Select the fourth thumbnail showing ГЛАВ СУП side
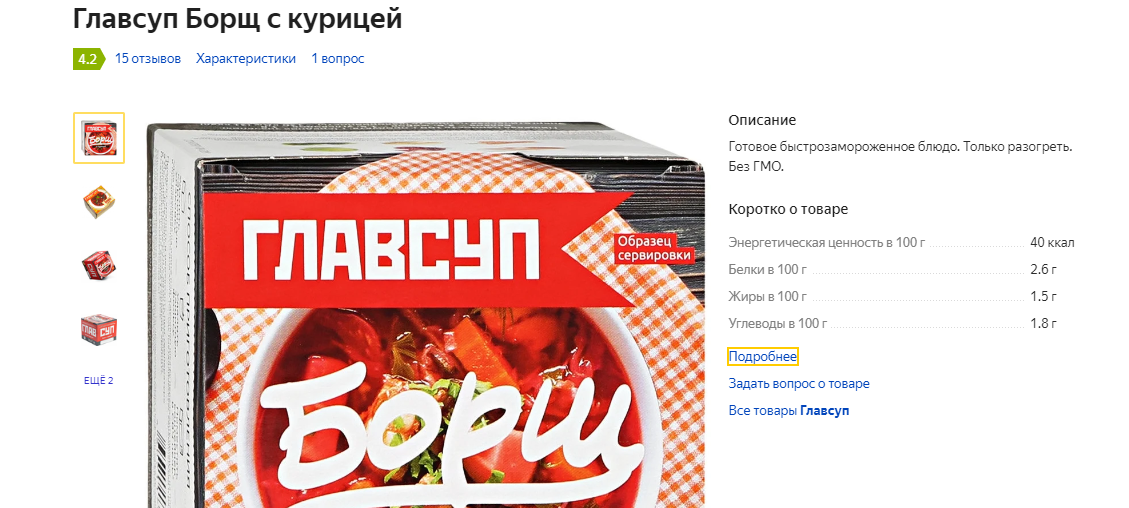 (x=99, y=329)
